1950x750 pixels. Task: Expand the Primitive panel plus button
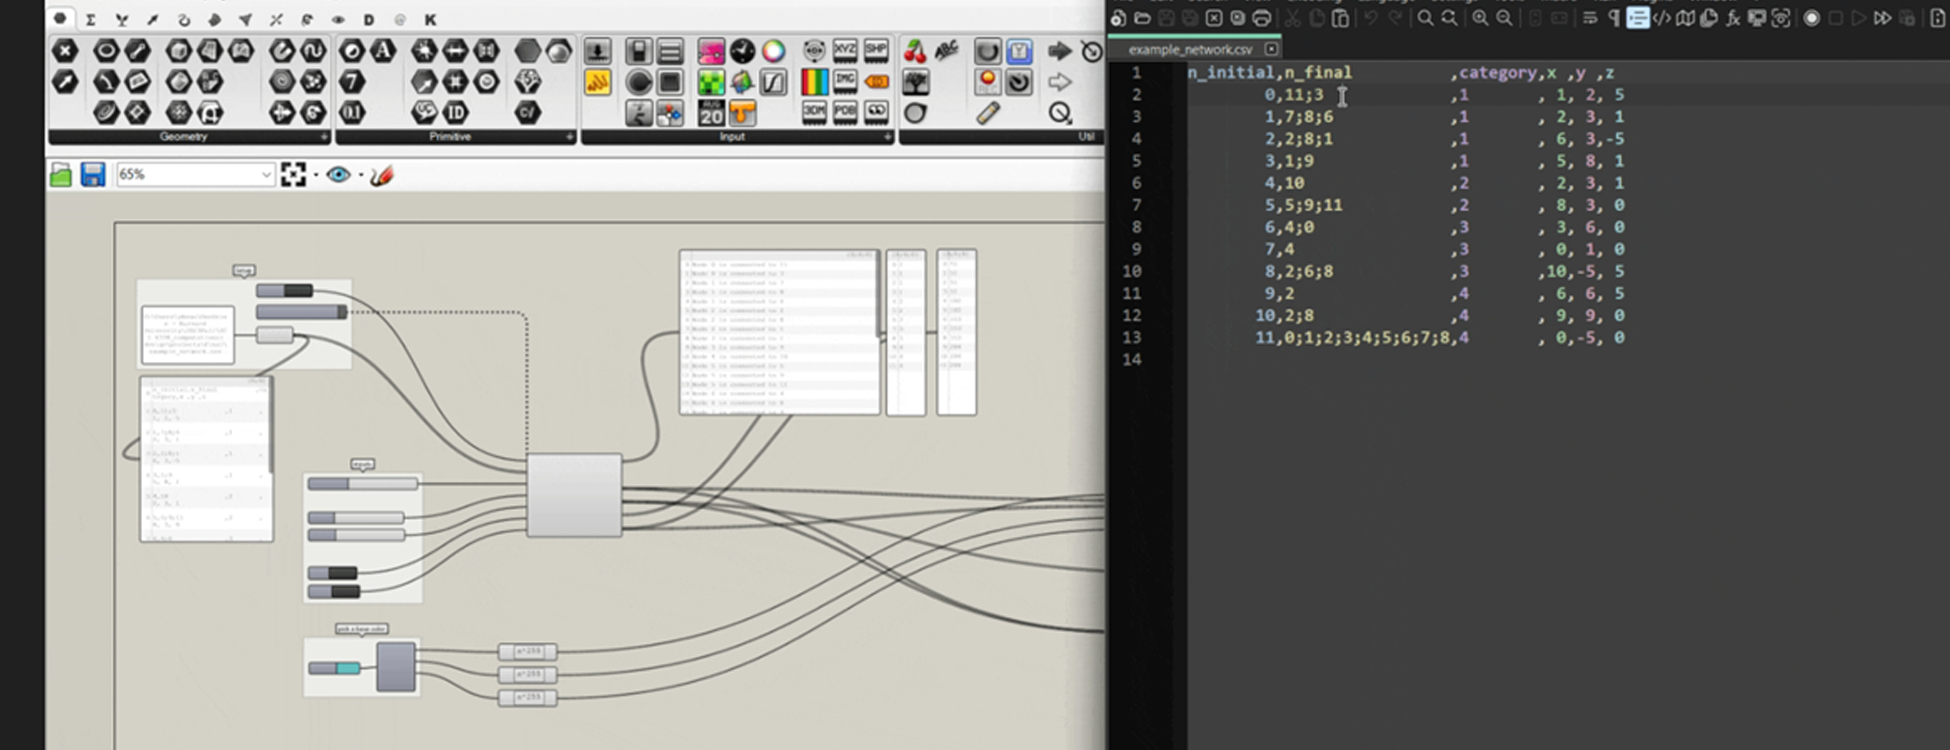[x=569, y=136]
